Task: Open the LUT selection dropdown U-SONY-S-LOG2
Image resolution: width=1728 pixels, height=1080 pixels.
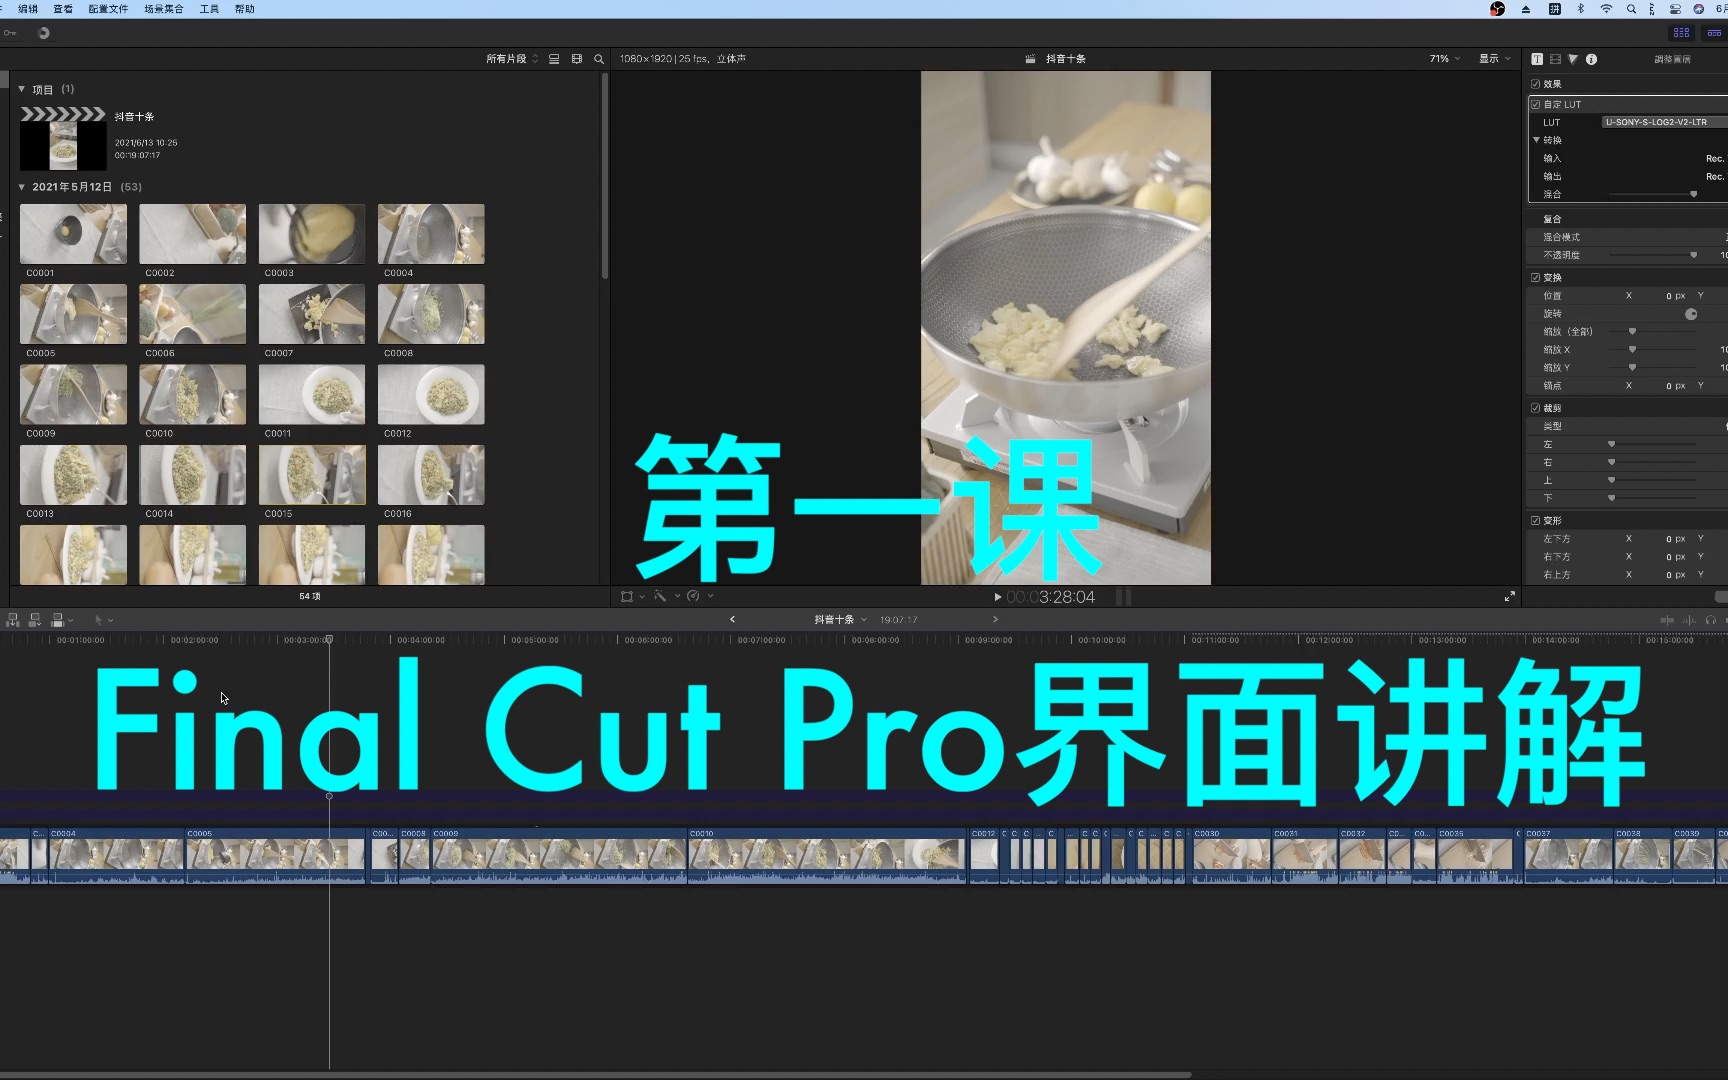Action: pyautogui.click(x=1664, y=122)
